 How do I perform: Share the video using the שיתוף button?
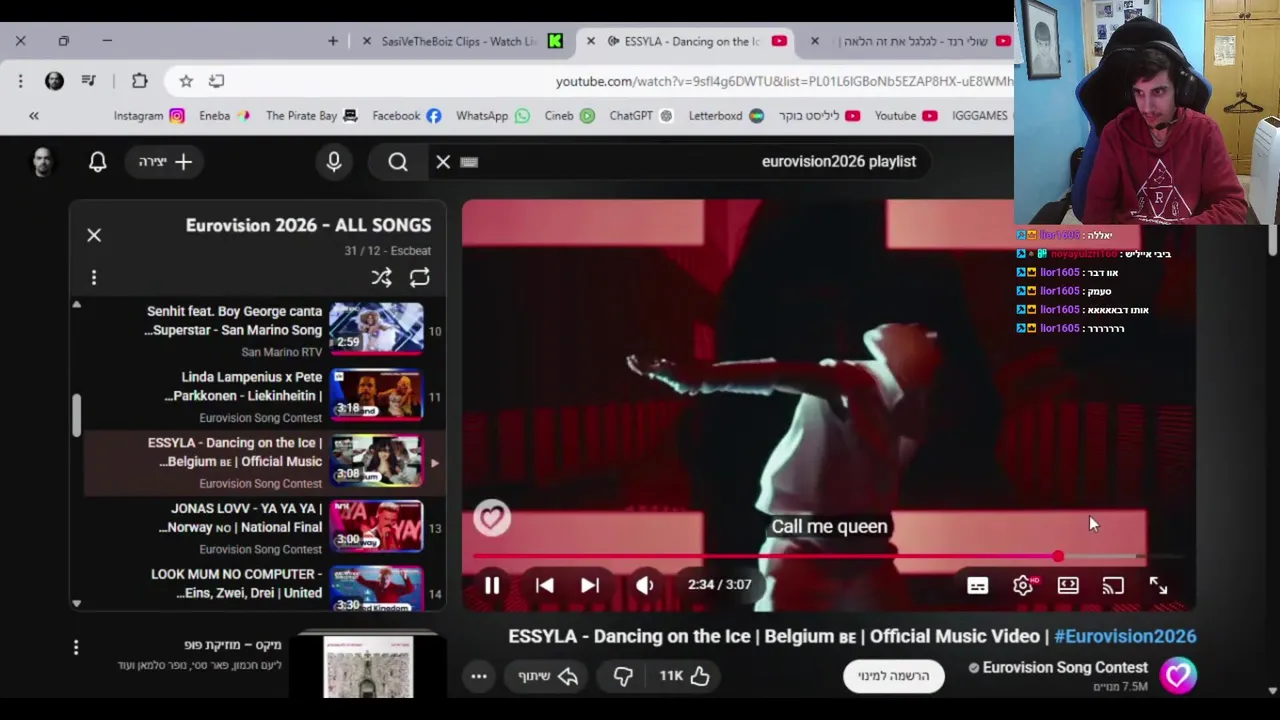point(548,677)
